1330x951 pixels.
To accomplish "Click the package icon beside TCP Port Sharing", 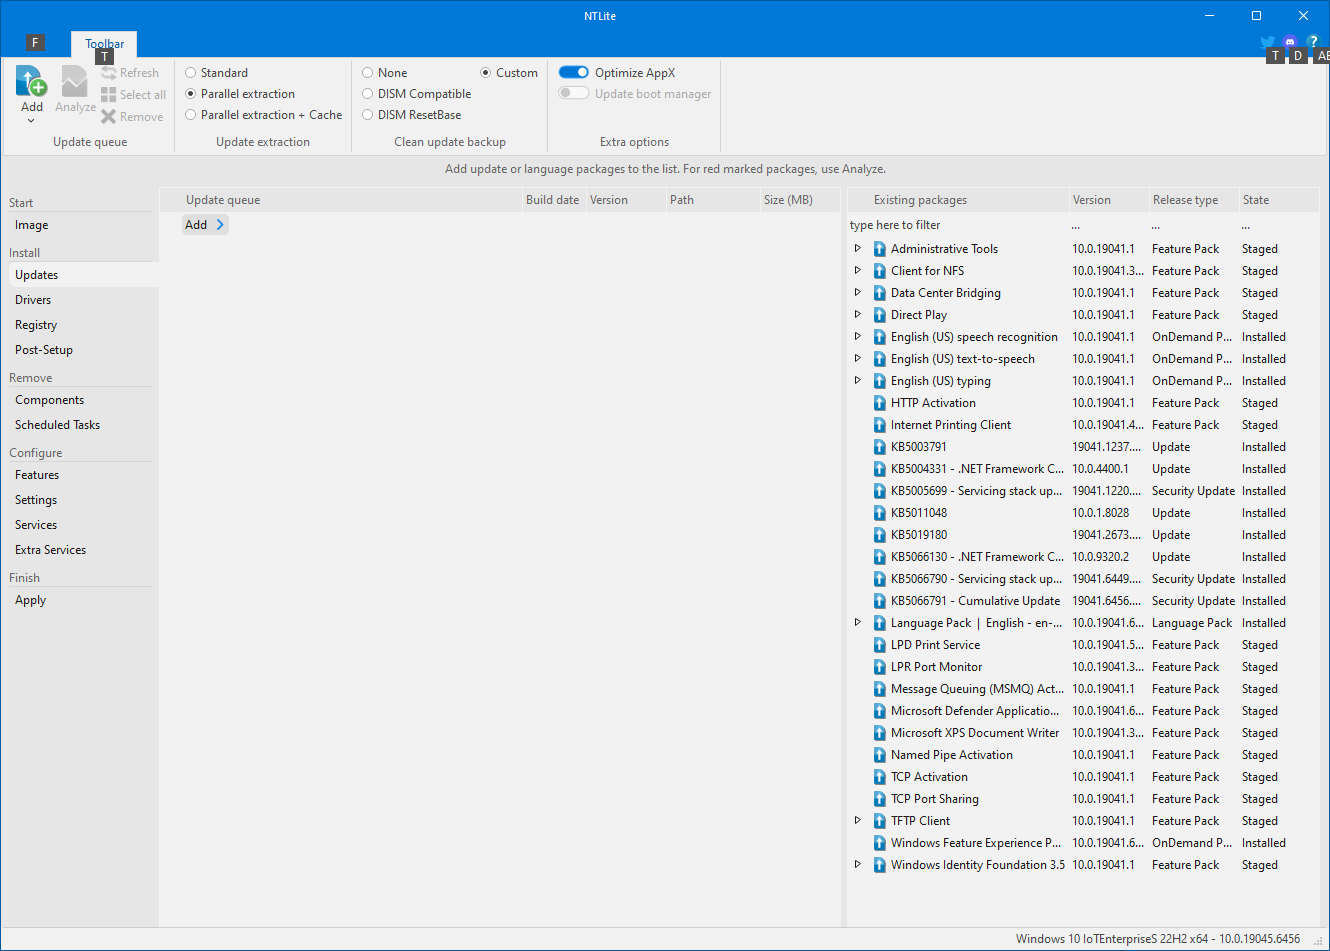I will click(879, 799).
